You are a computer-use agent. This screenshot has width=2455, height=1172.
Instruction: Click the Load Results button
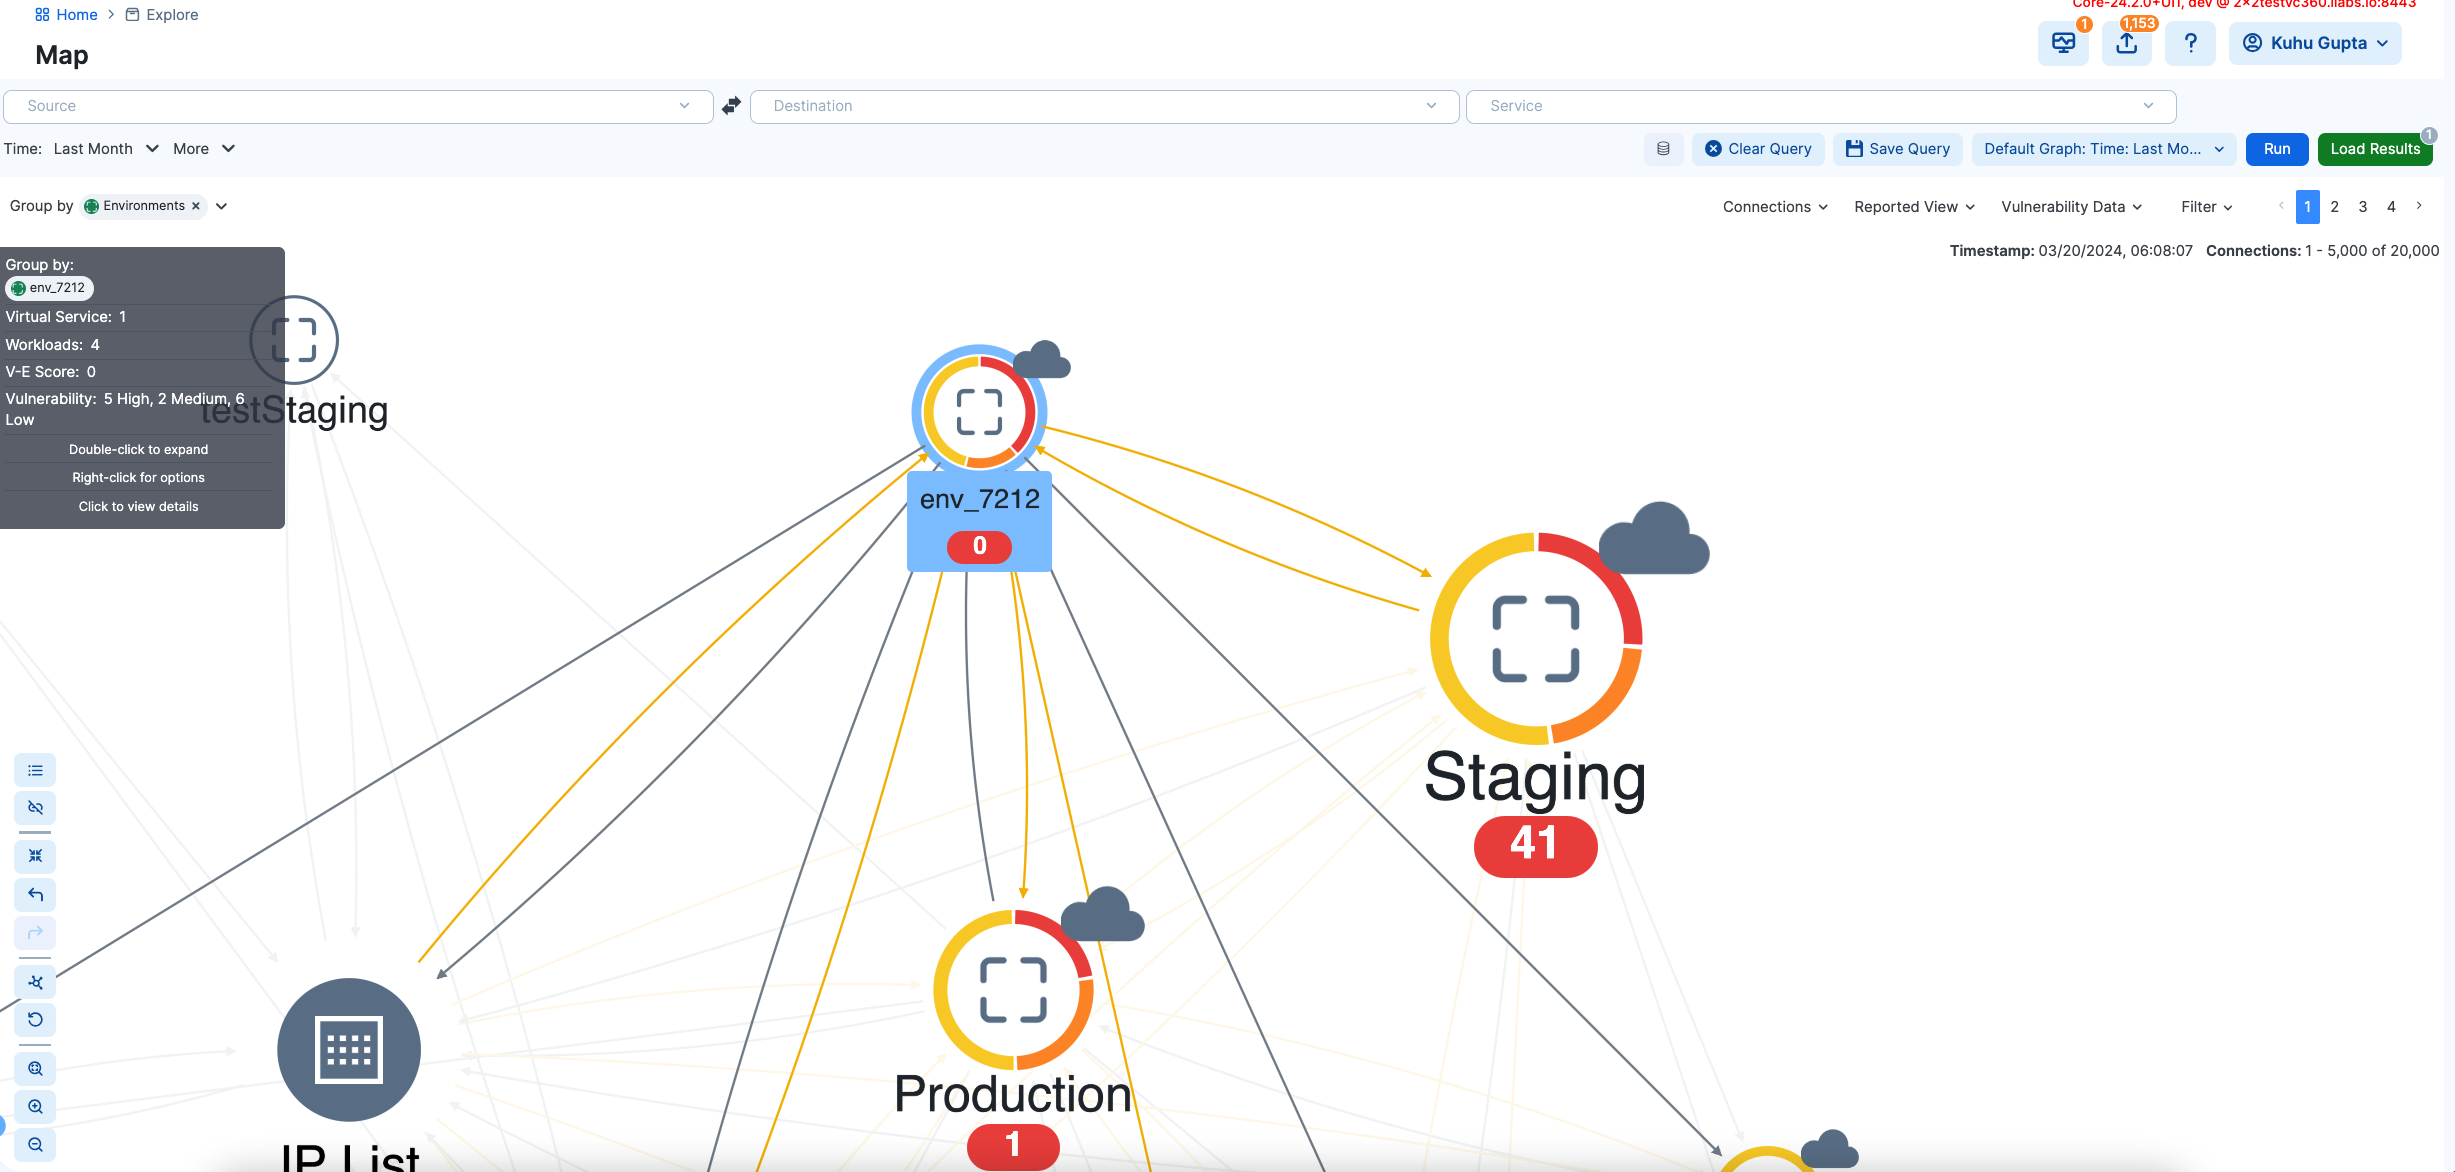coord(2375,149)
